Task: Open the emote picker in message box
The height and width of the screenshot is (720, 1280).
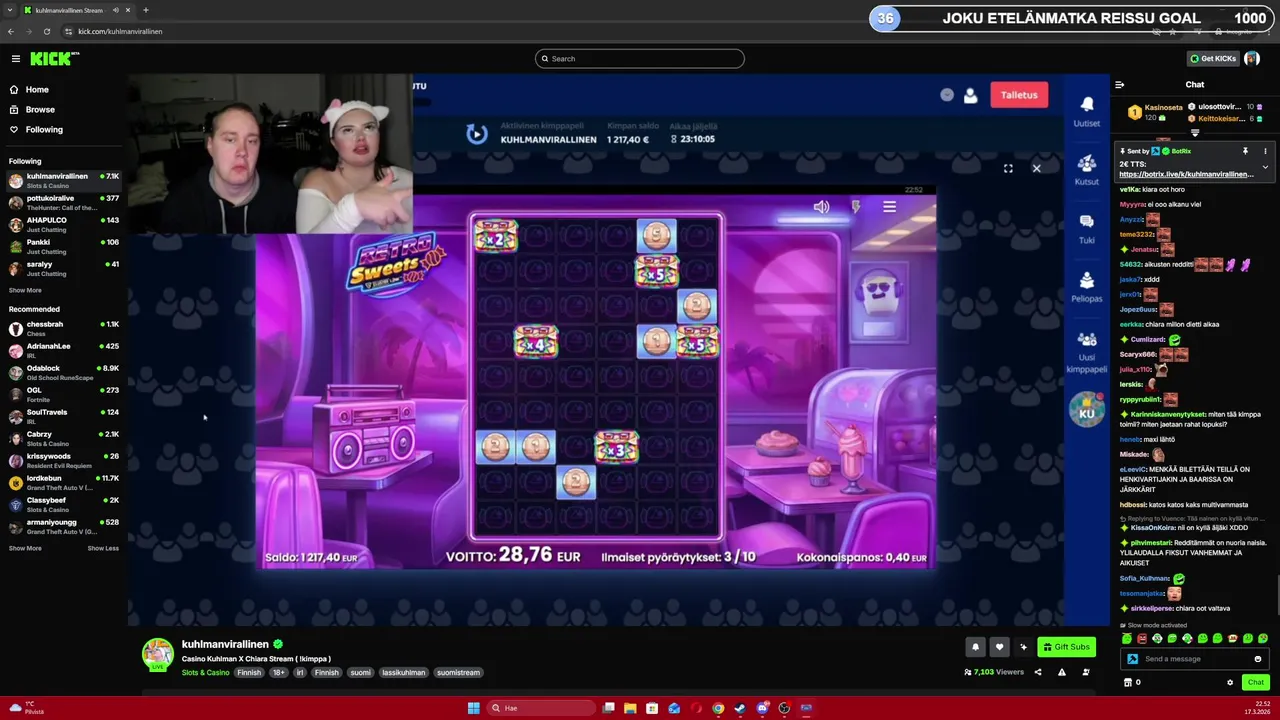Action: pyautogui.click(x=1257, y=659)
